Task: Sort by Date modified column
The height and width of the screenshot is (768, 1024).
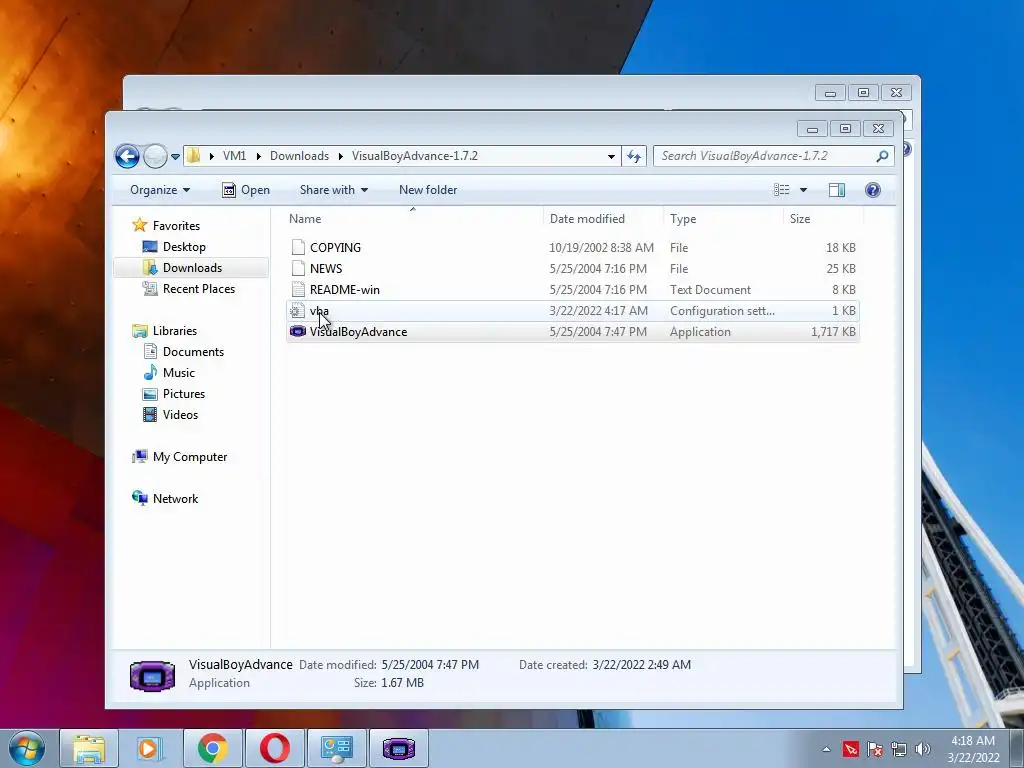Action: (603, 219)
